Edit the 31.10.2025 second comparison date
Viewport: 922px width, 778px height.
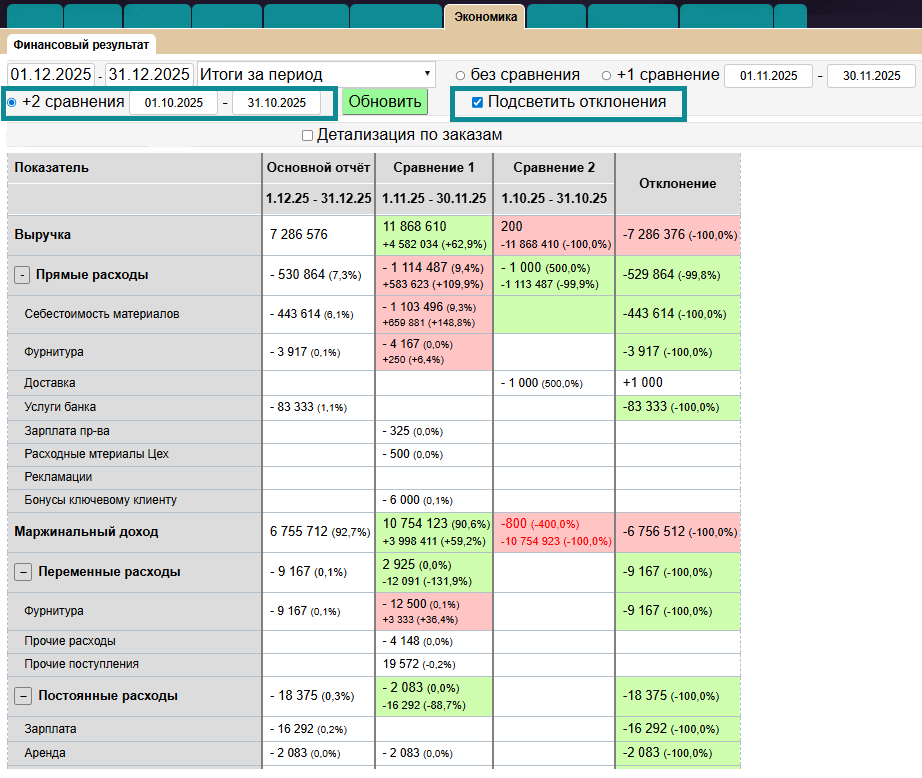(x=277, y=103)
